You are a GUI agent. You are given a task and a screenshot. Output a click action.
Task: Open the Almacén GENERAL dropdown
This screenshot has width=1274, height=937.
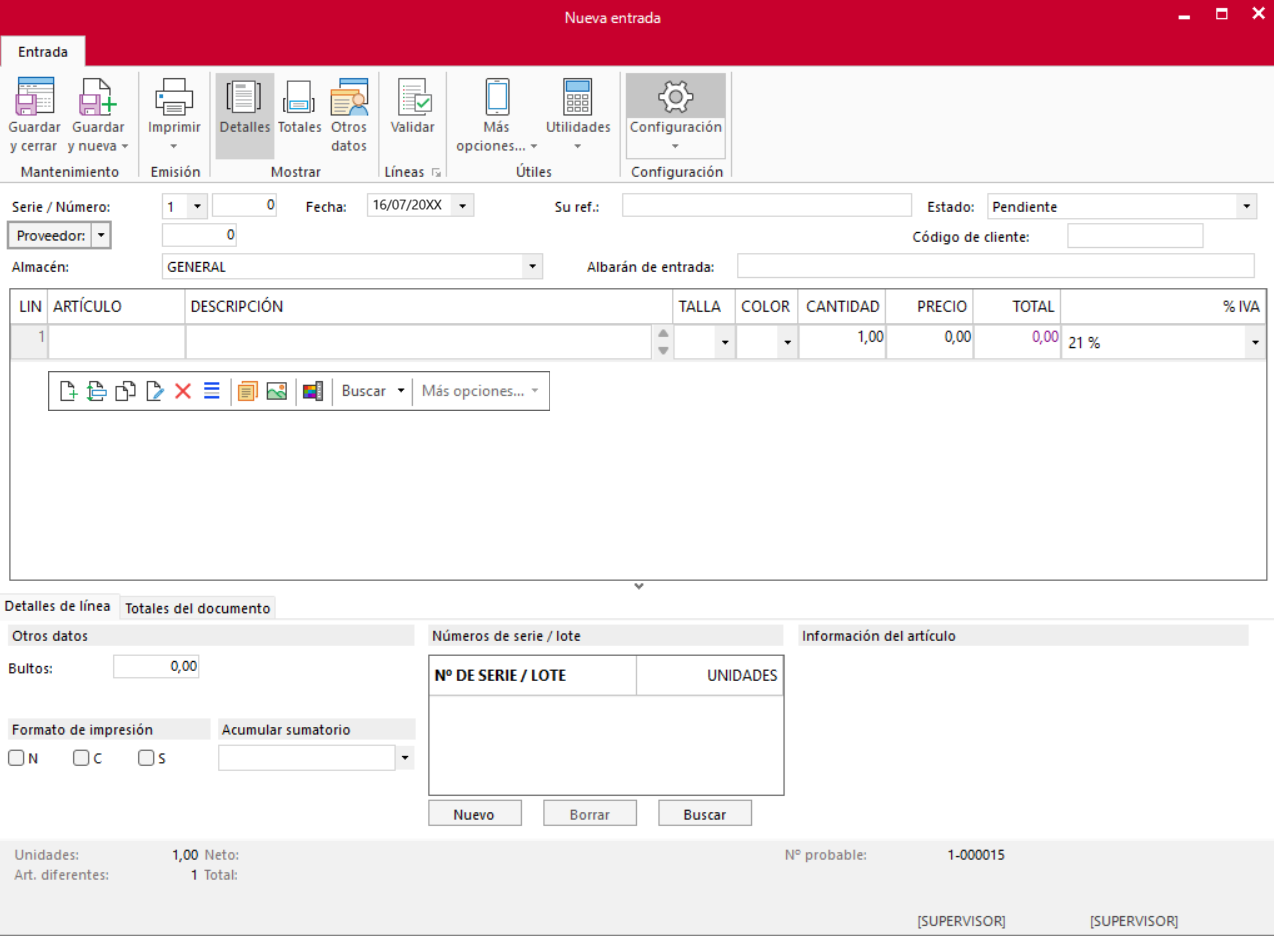point(533,267)
